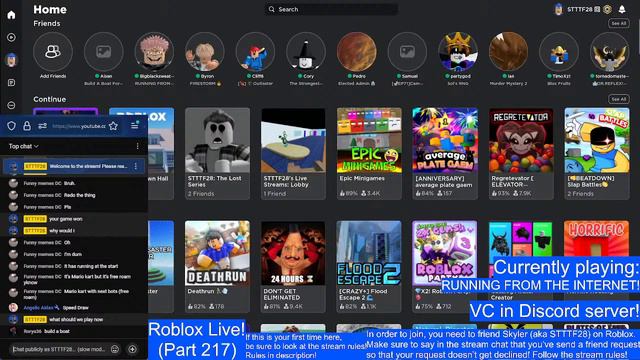The width and height of the screenshot is (640, 360).
Task: Expand the Top chat dropdown
Action: point(24,146)
